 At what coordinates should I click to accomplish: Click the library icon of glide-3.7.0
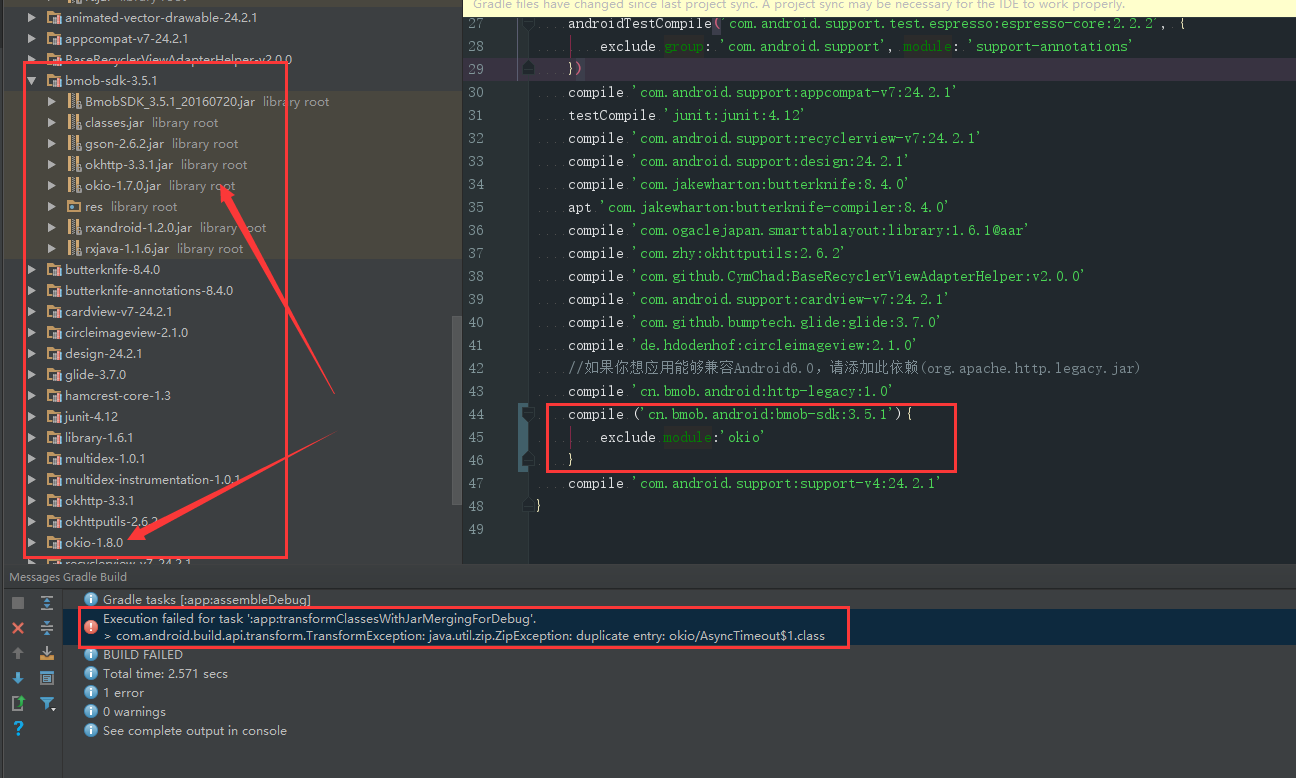tap(54, 375)
